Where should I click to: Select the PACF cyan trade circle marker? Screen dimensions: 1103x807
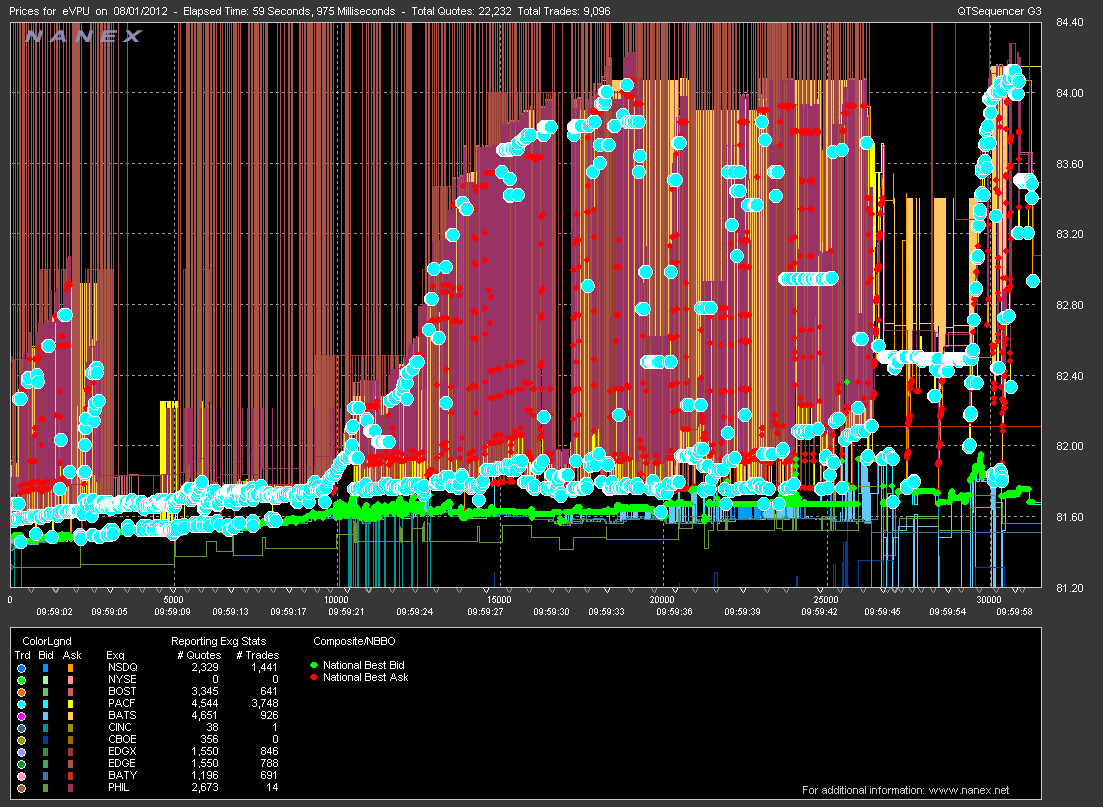click(x=21, y=704)
